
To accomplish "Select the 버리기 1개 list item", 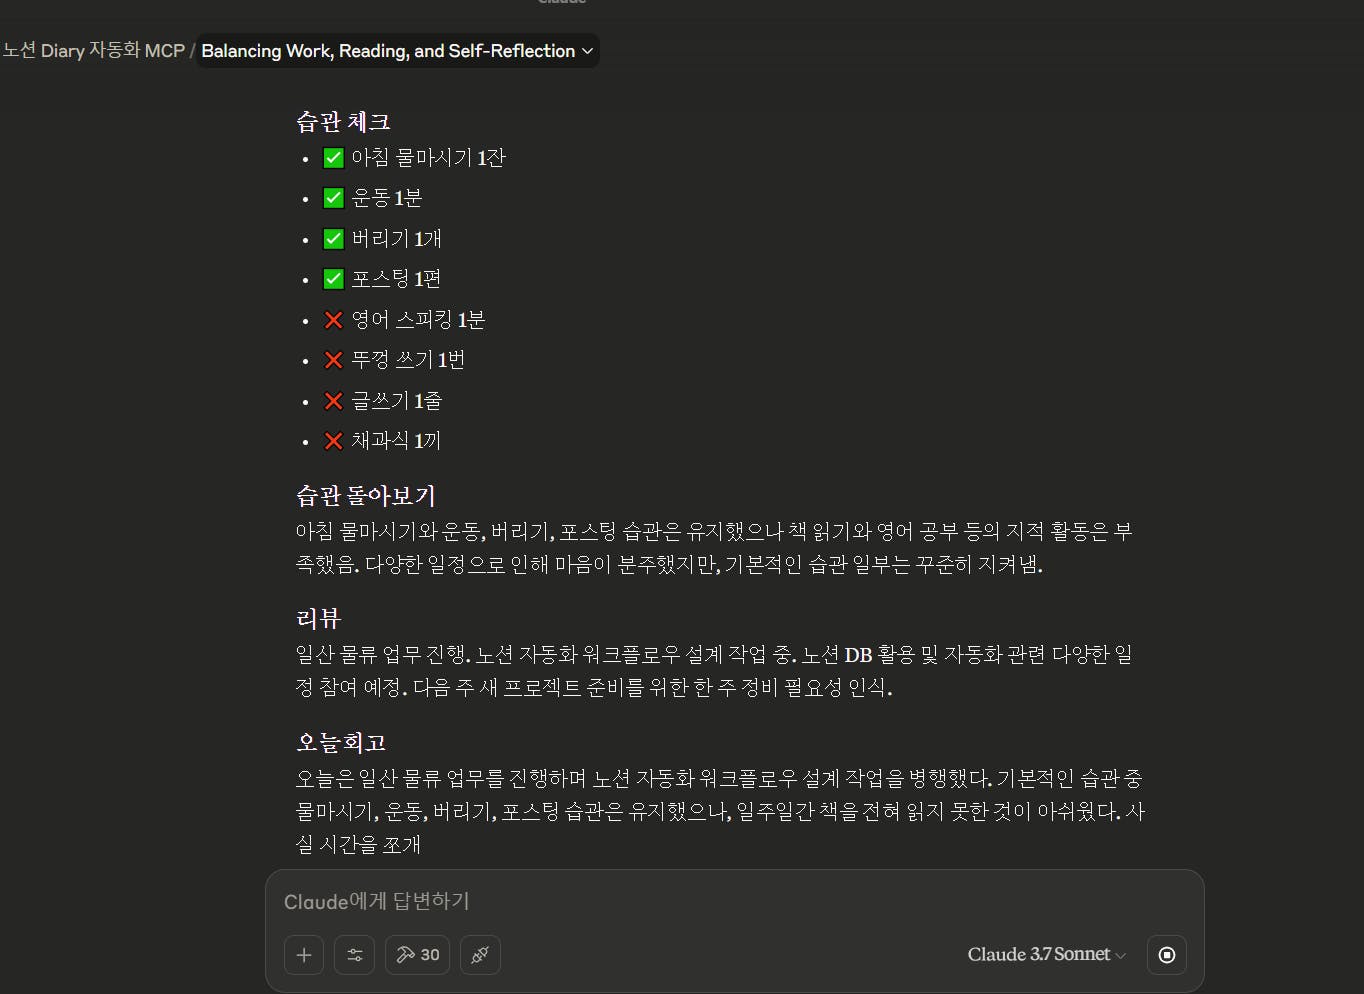I will tap(383, 239).
